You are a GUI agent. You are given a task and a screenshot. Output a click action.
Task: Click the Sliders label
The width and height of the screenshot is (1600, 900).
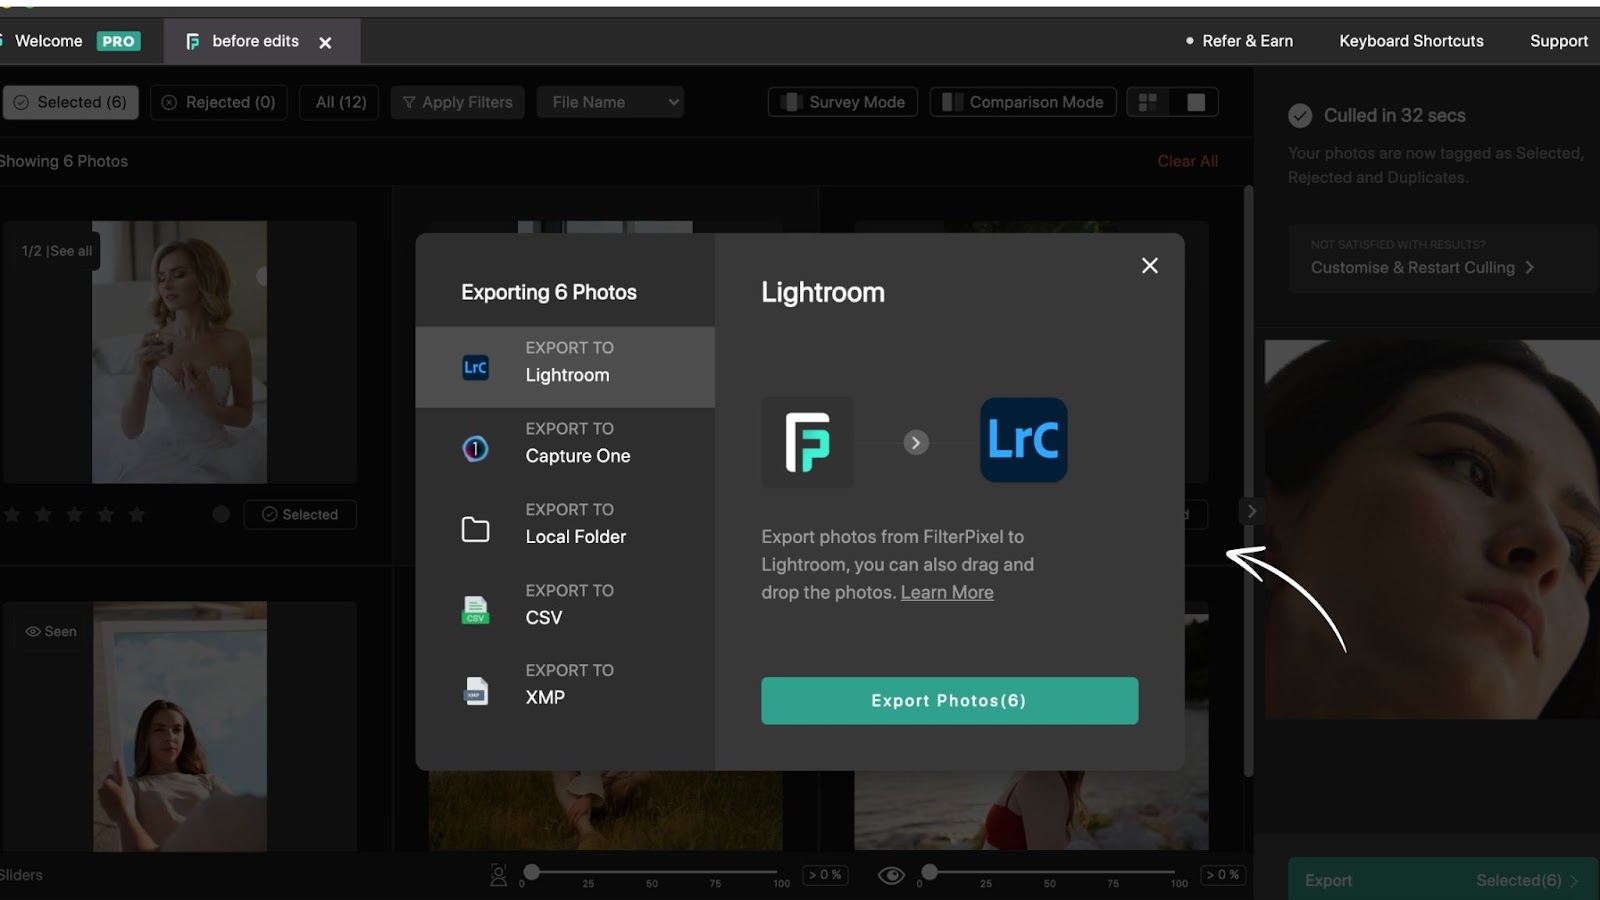[x=21, y=875]
